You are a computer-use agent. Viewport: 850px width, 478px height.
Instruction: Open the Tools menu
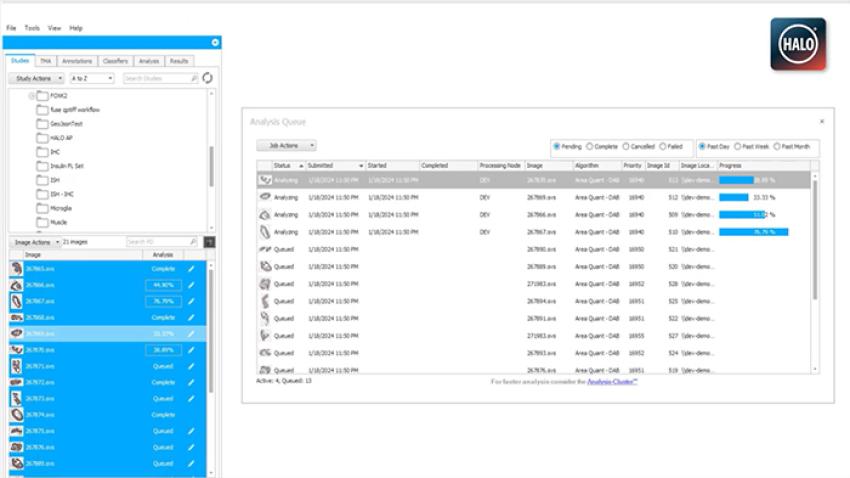pyautogui.click(x=32, y=28)
